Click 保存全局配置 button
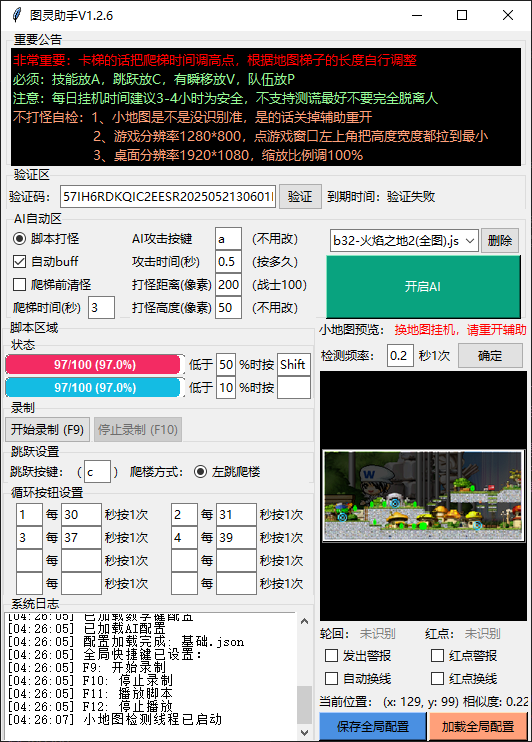 tap(372, 726)
